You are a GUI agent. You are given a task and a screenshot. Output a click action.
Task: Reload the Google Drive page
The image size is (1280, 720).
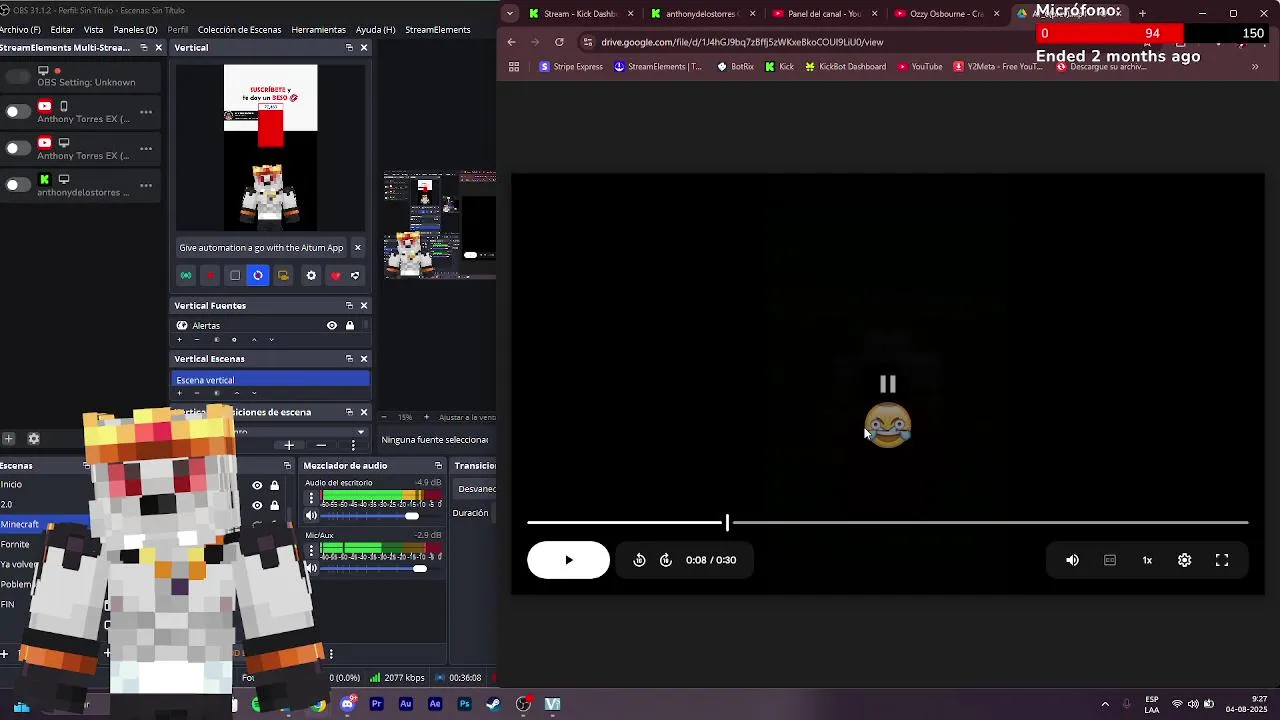pyautogui.click(x=559, y=42)
